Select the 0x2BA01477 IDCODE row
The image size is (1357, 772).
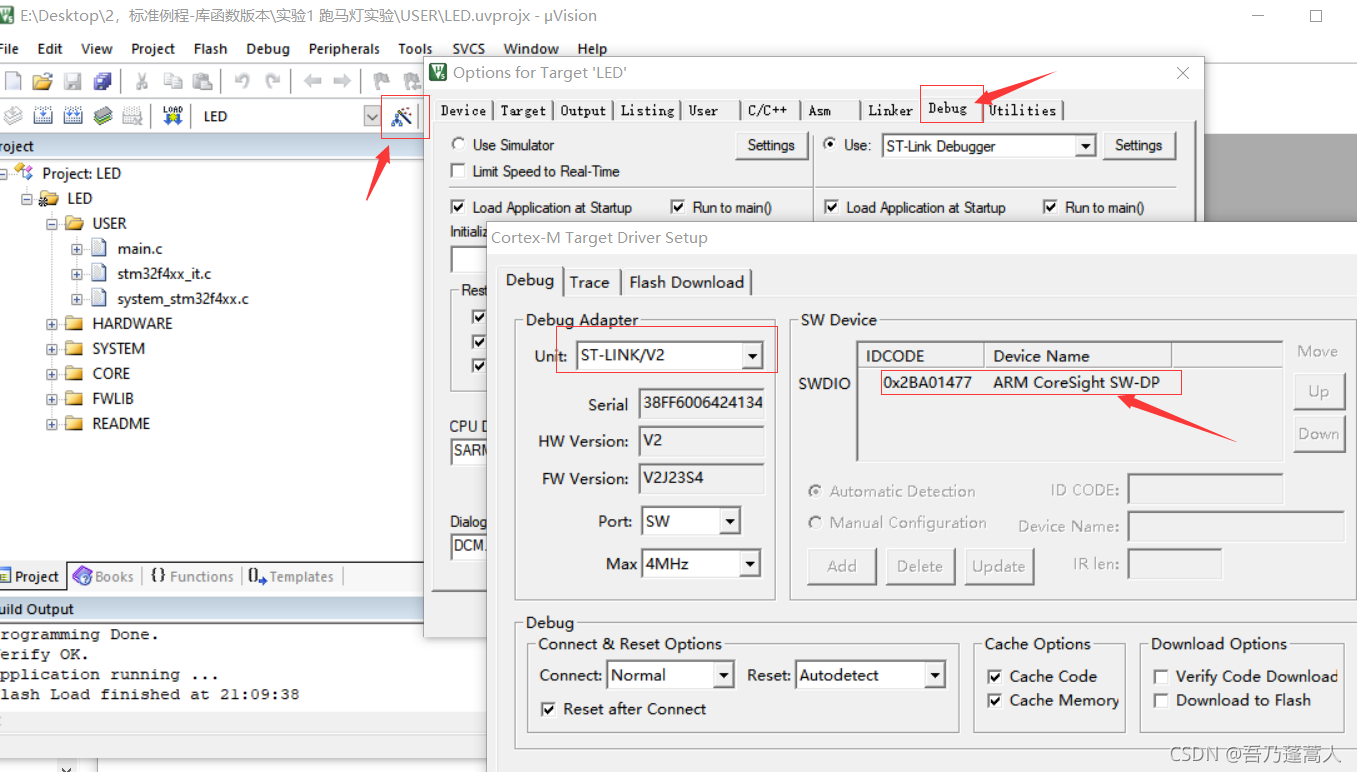pos(1031,382)
